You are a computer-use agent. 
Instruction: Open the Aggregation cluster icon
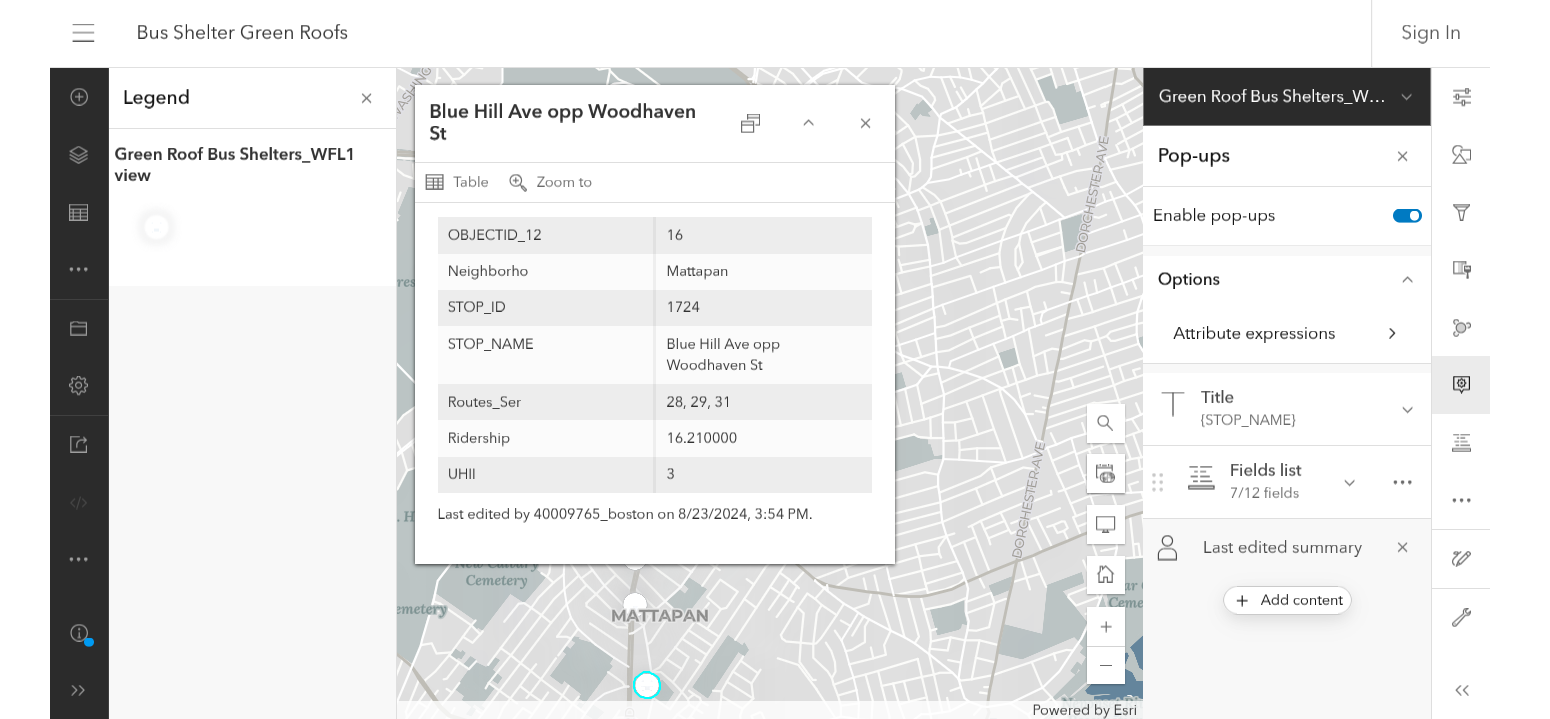[x=1461, y=328]
